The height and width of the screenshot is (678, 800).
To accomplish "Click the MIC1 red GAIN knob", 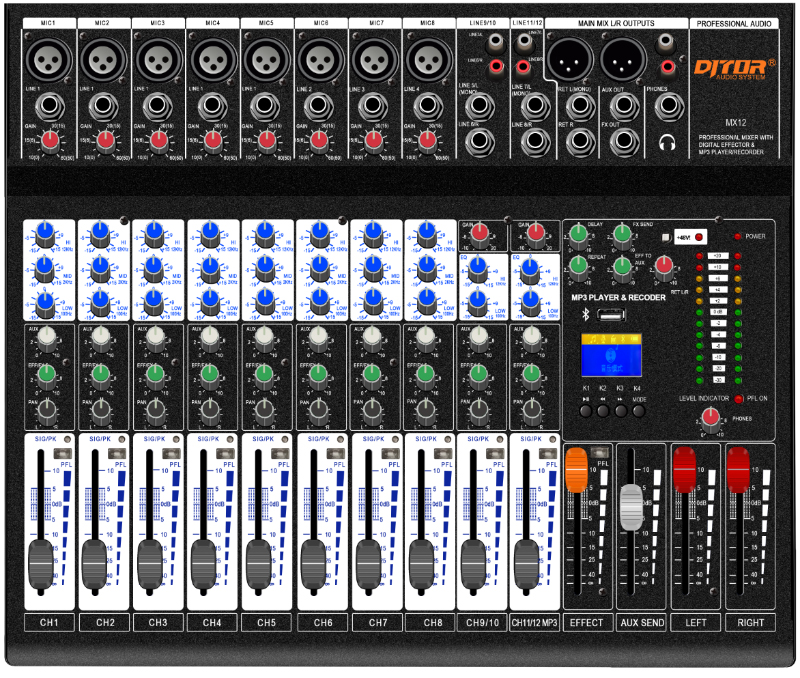I will click(x=51, y=140).
